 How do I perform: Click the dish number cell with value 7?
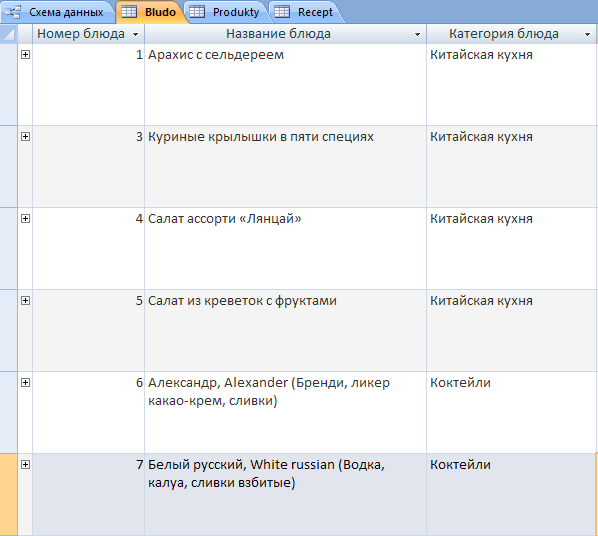[x=88, y=495]
